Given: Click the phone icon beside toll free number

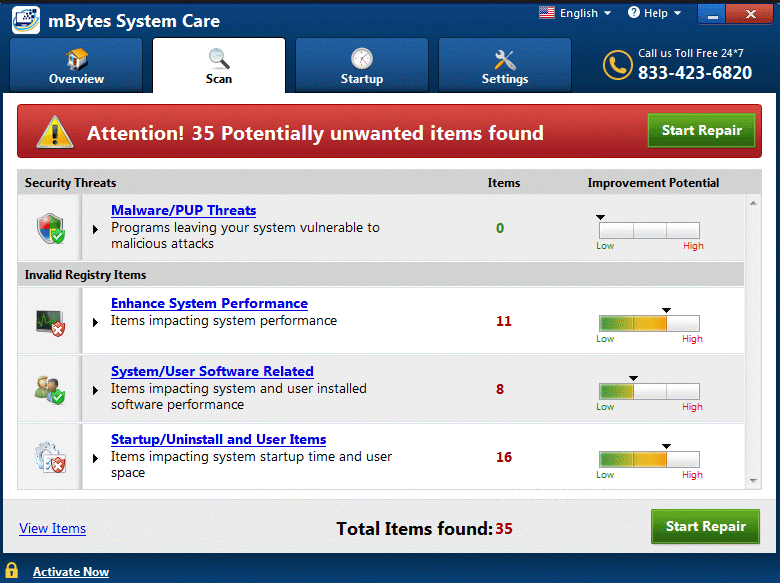Looking at the screenshot, I should click(617, 65).
